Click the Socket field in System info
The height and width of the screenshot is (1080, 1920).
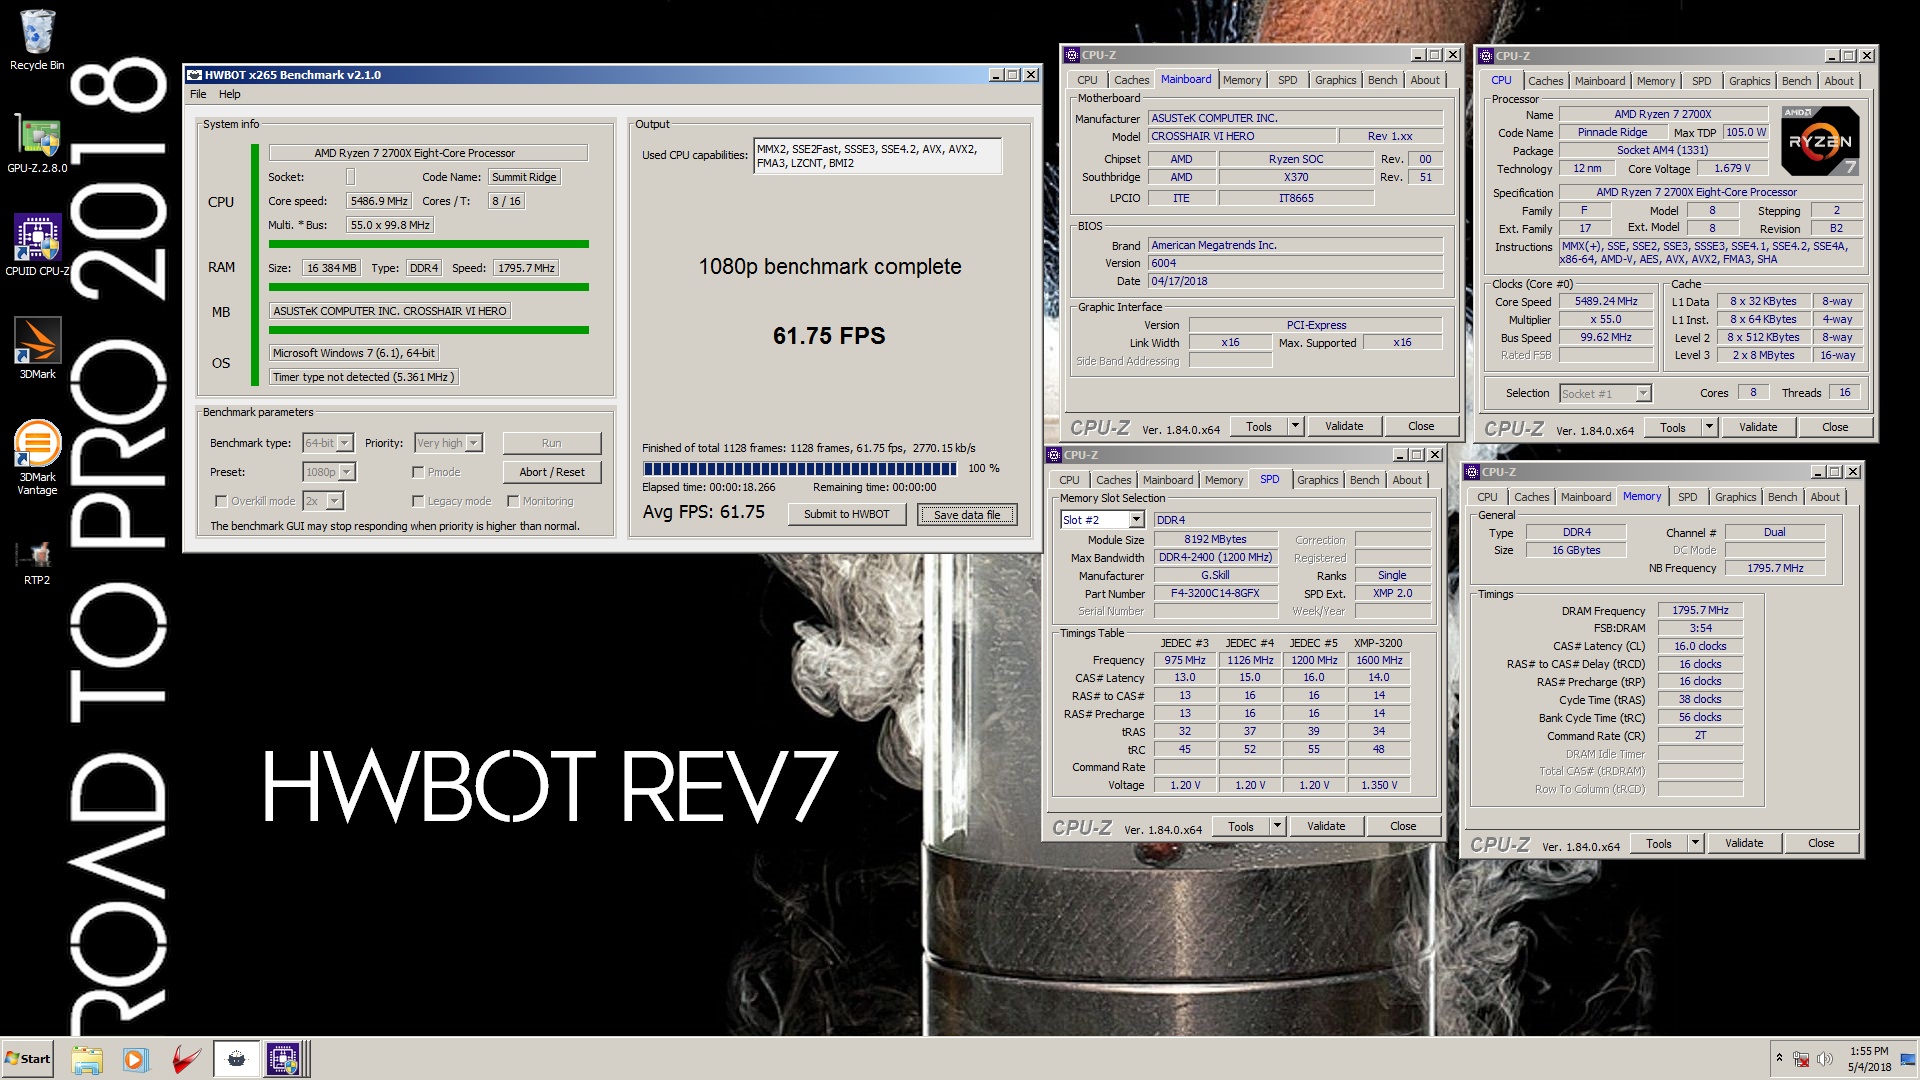(x=350, y=177)
